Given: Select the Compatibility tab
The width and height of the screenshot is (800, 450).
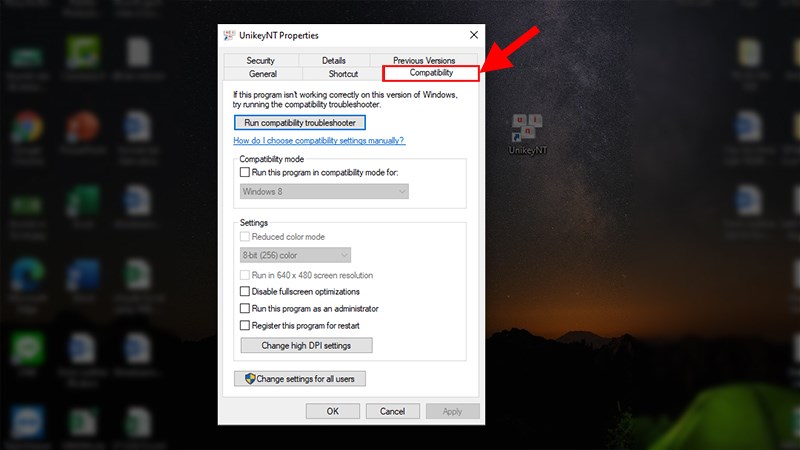Looking at the screenshot, I should (x=431, y=73).
